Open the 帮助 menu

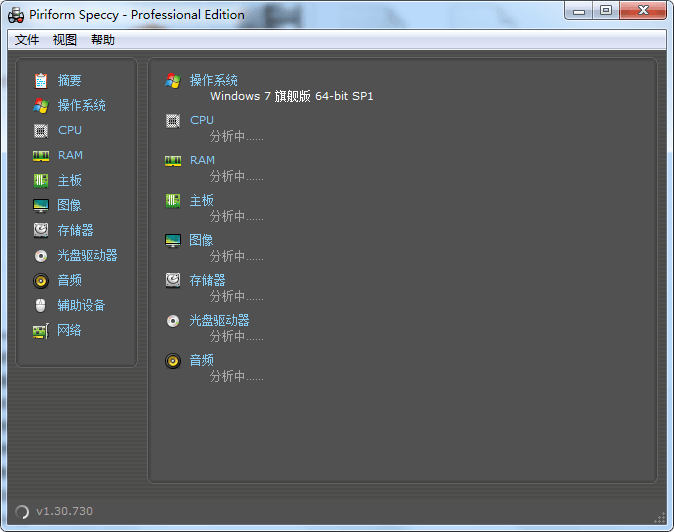coord(103,40)
